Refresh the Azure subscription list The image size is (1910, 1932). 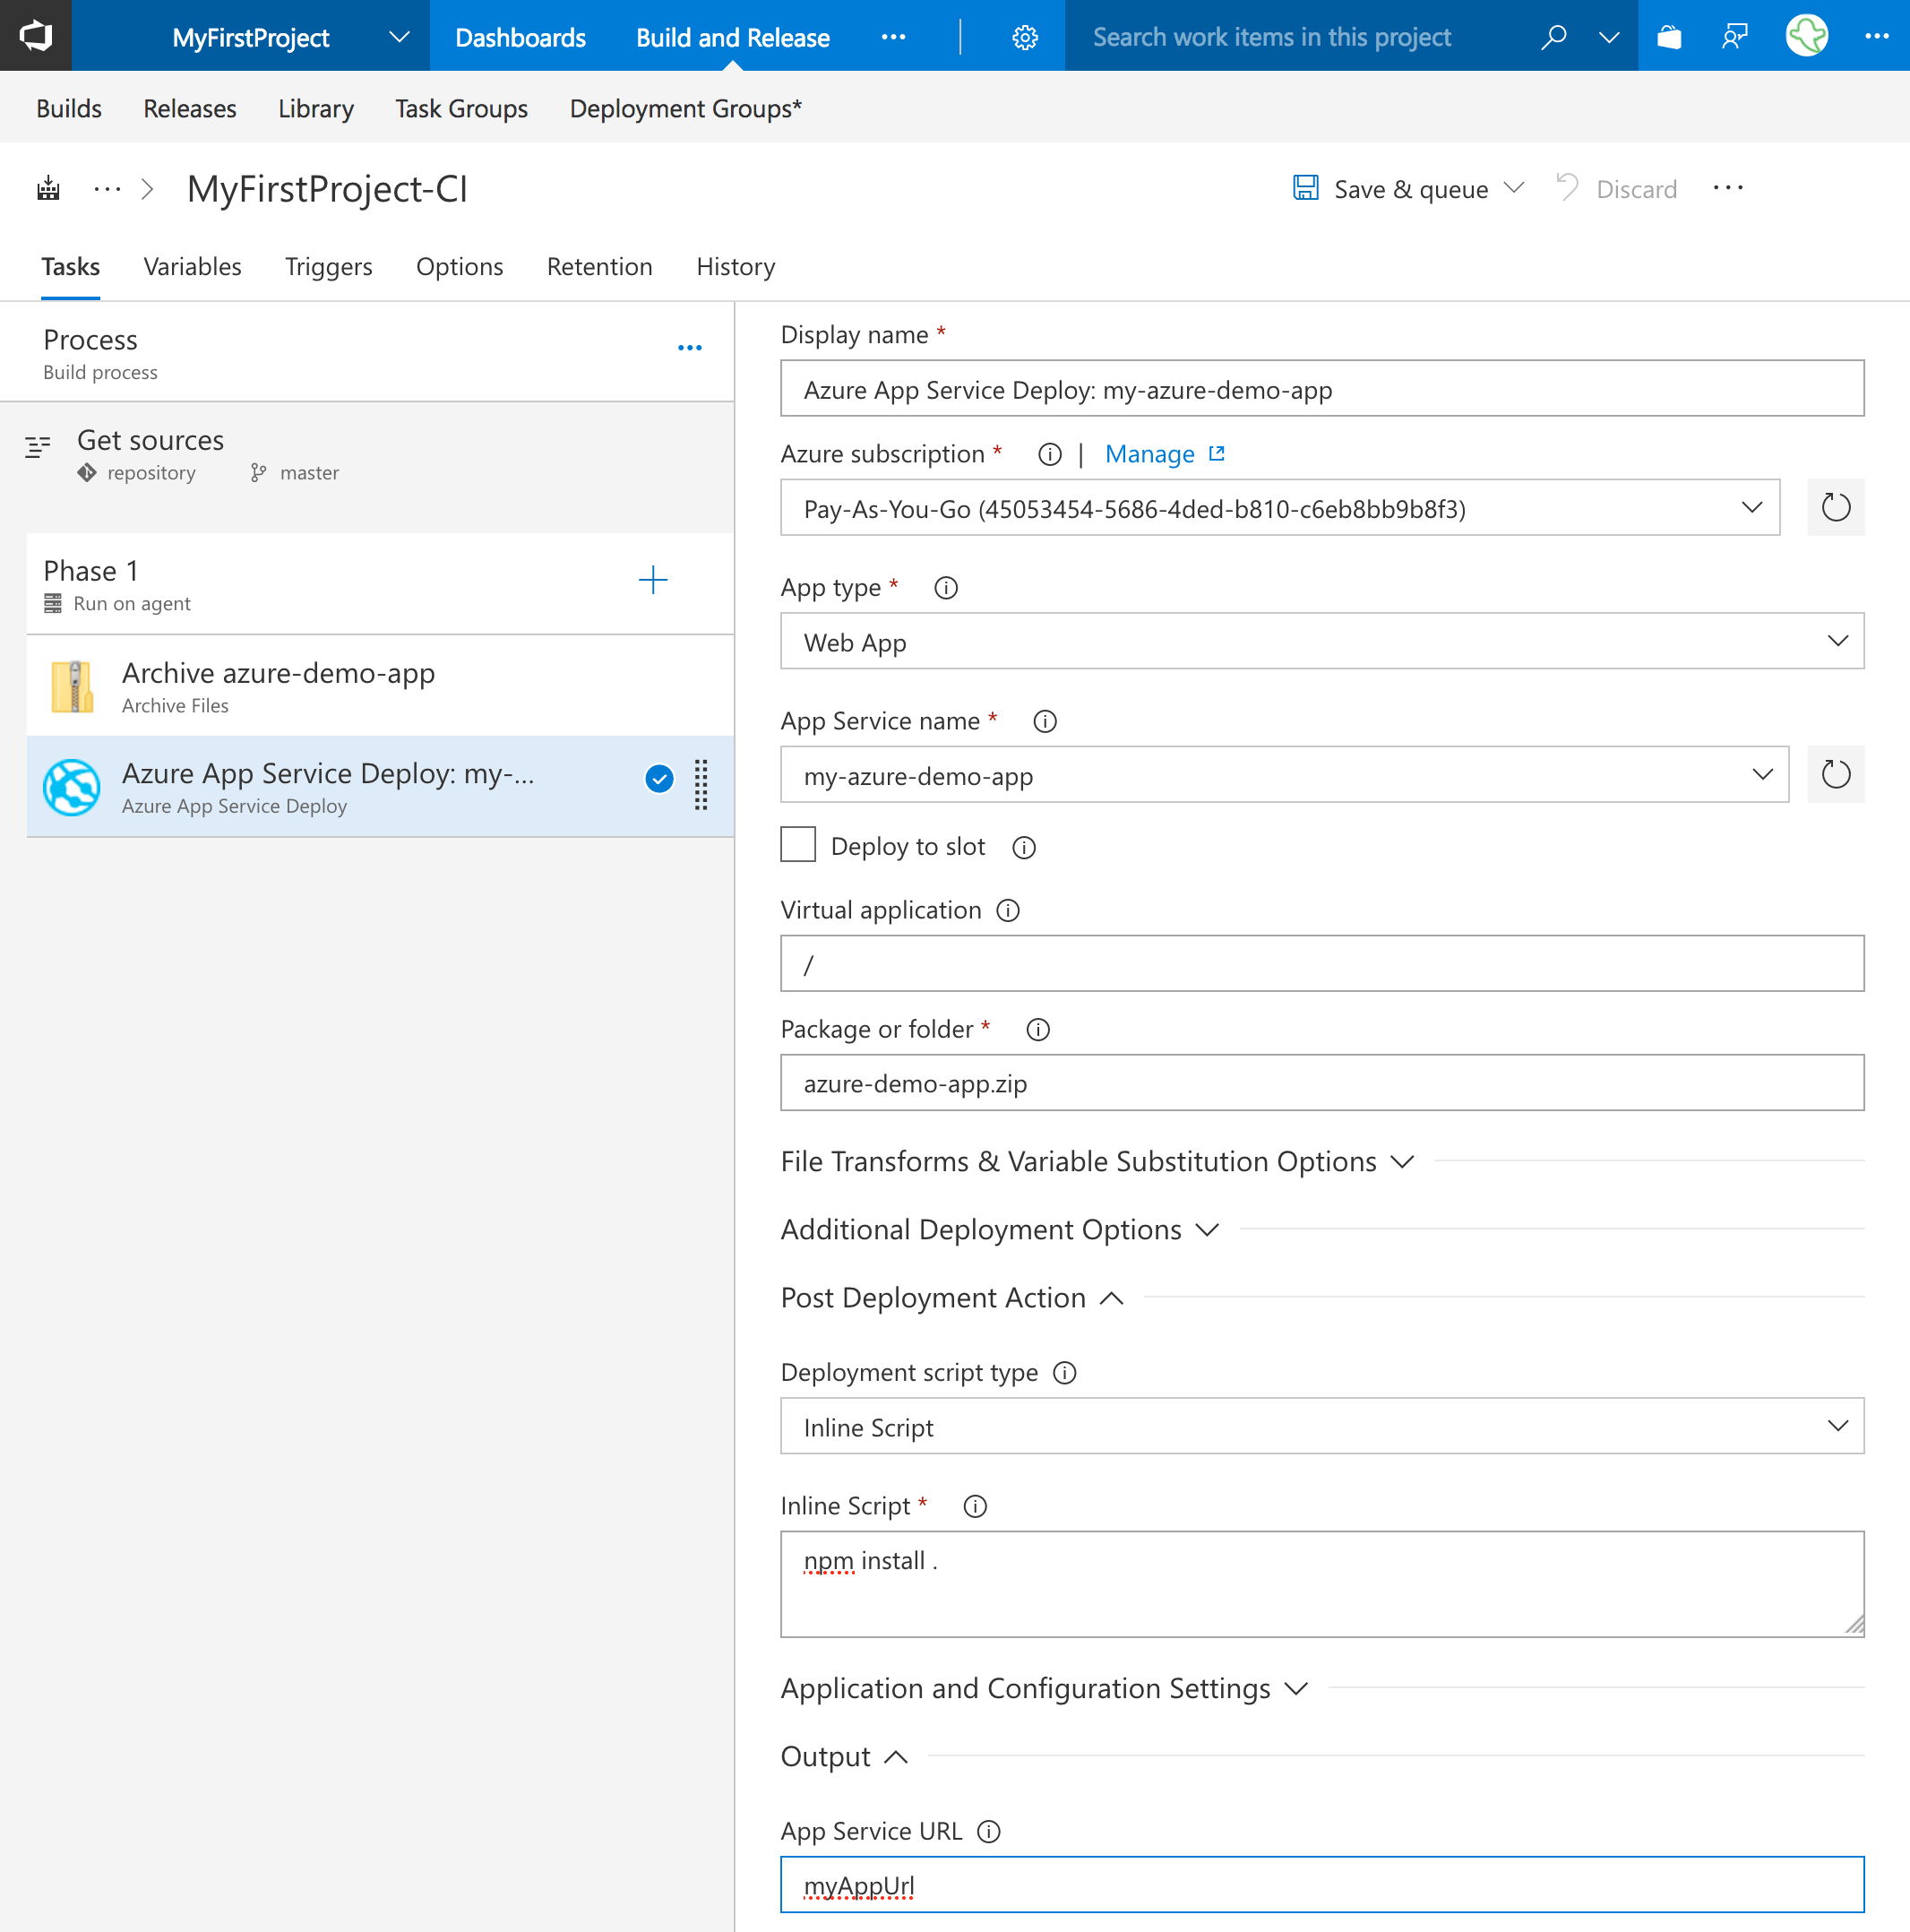(1836, 507)
